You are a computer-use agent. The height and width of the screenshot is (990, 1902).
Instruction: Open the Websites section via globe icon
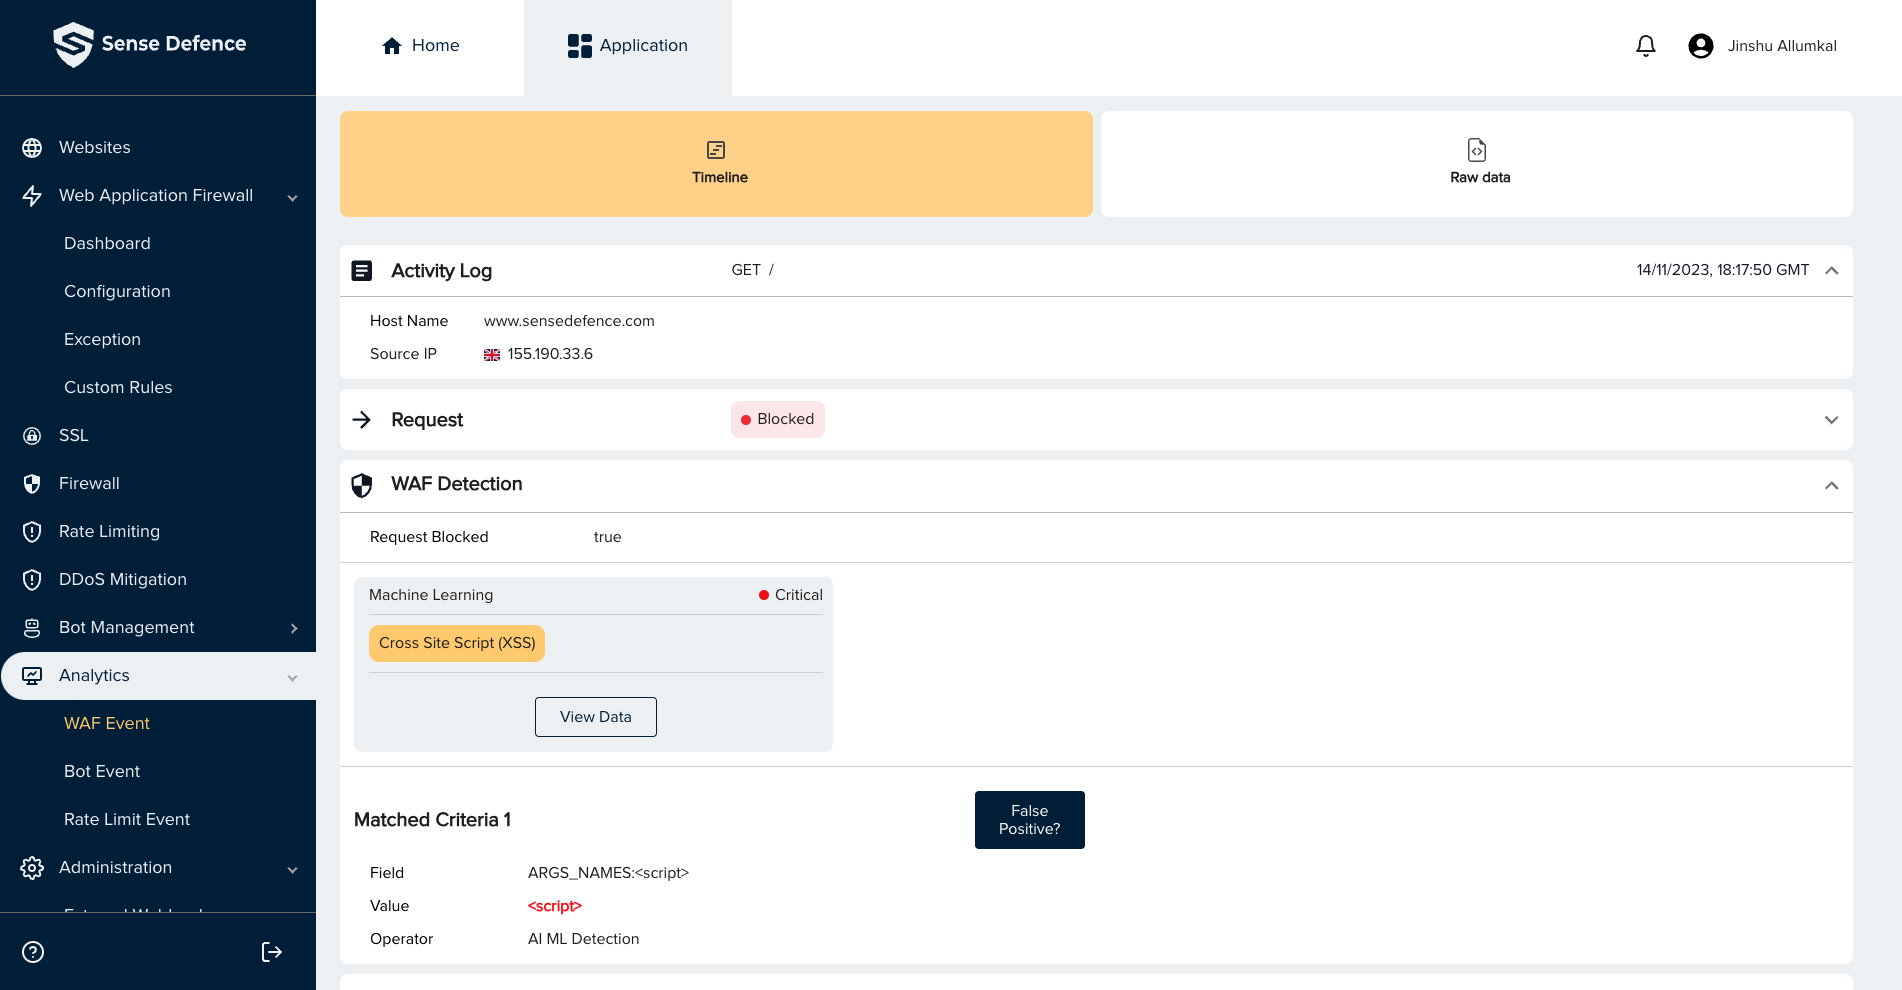coord(32,147)
